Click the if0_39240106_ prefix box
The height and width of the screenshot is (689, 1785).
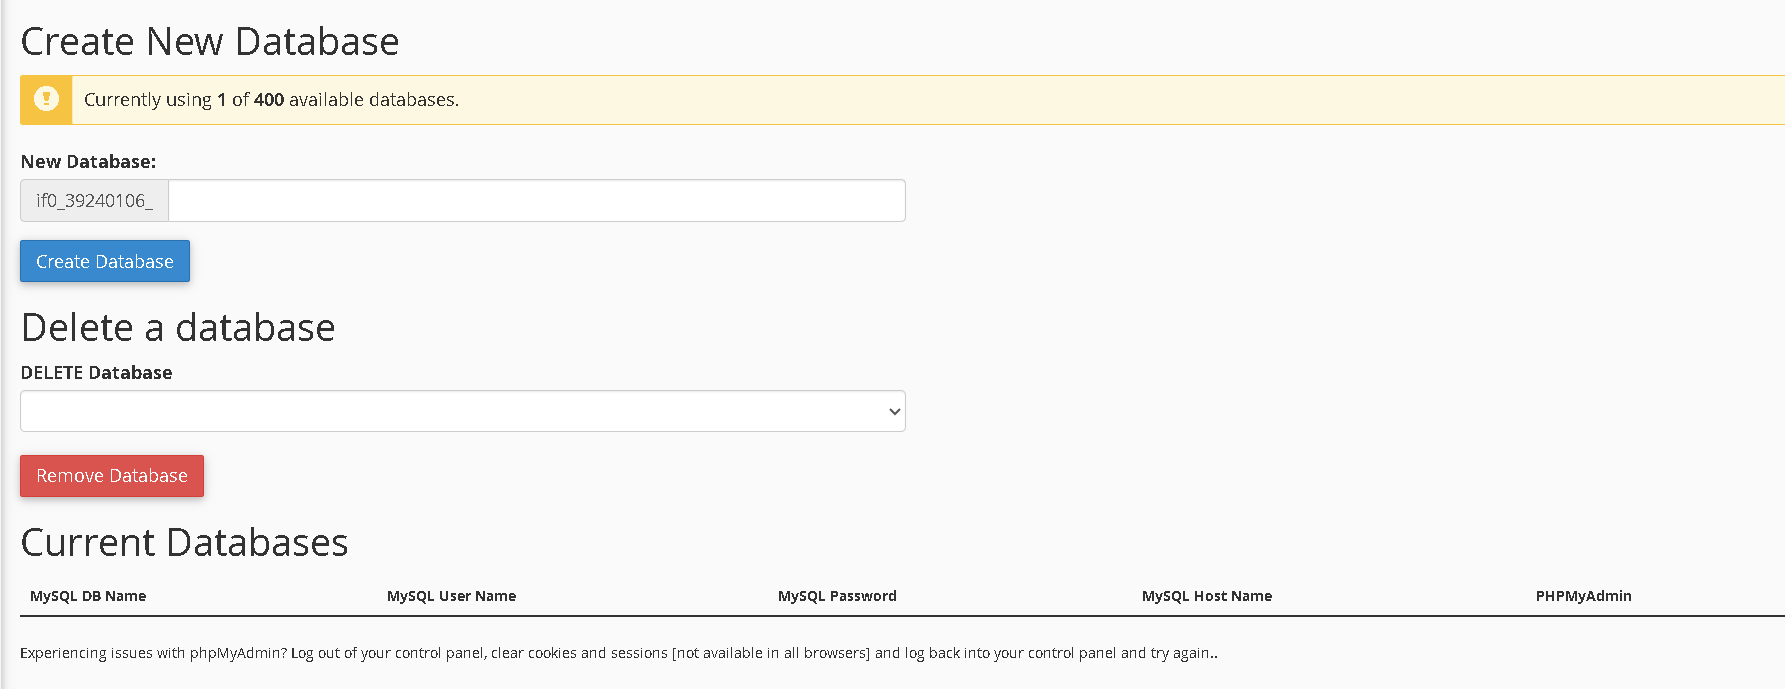[94, 200]
